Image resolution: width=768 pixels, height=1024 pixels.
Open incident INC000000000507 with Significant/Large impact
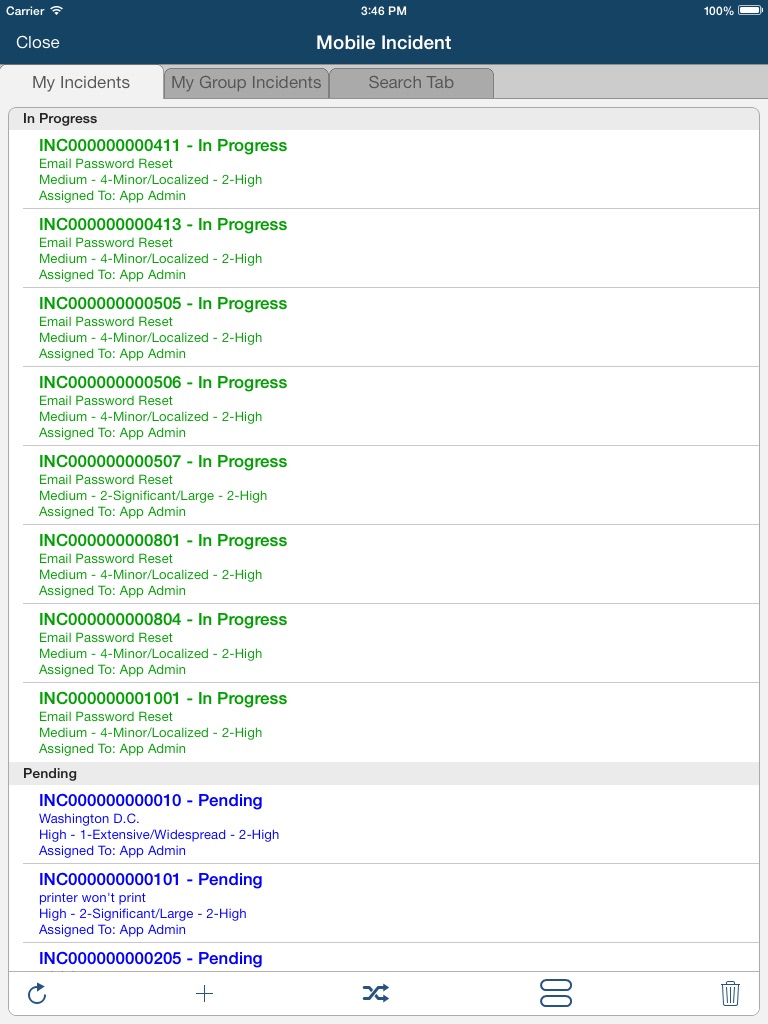point(383,485)
